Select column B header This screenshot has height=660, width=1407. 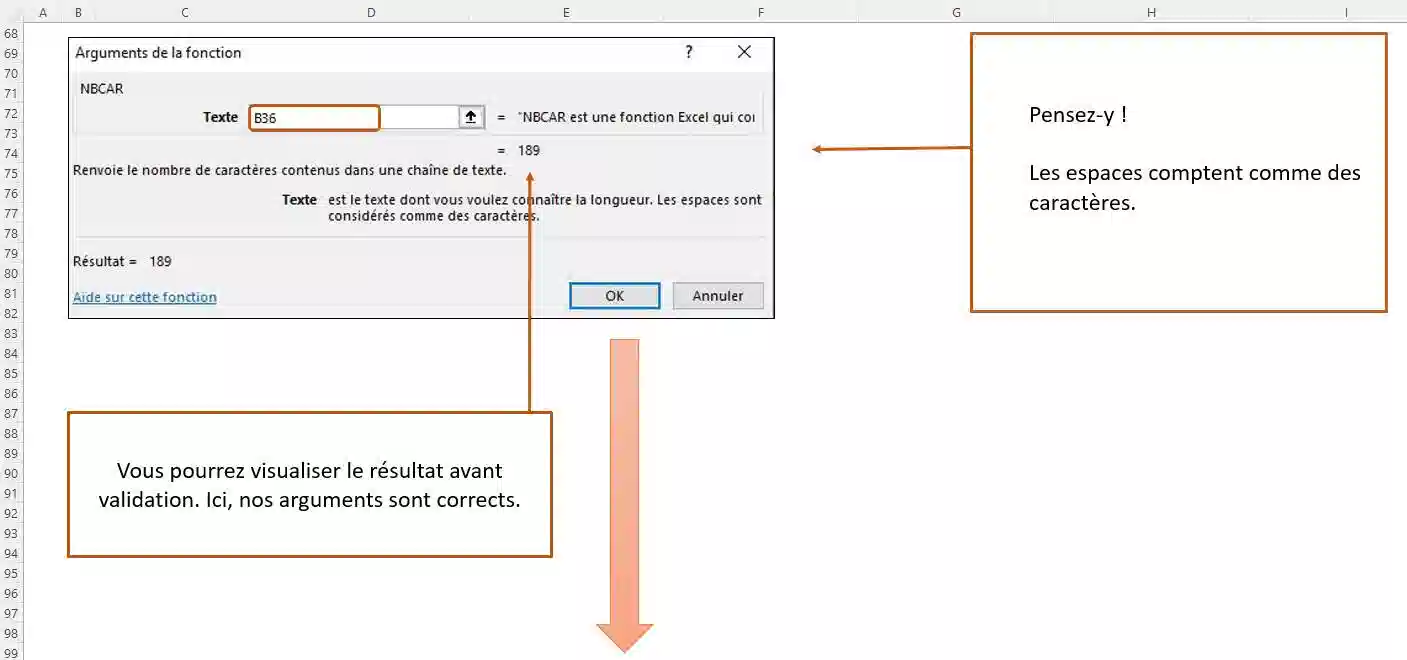[78, 12]
